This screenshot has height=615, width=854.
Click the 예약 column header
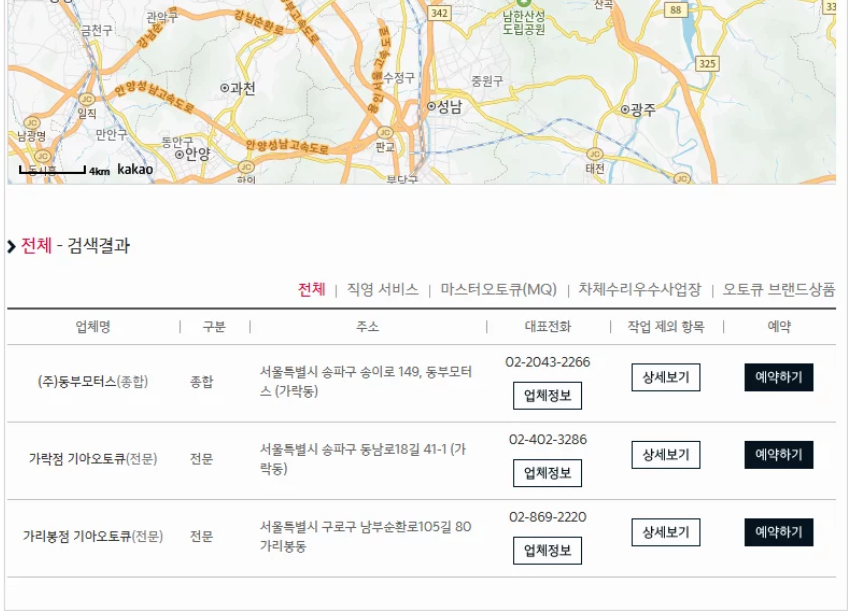tap(779, 326)
